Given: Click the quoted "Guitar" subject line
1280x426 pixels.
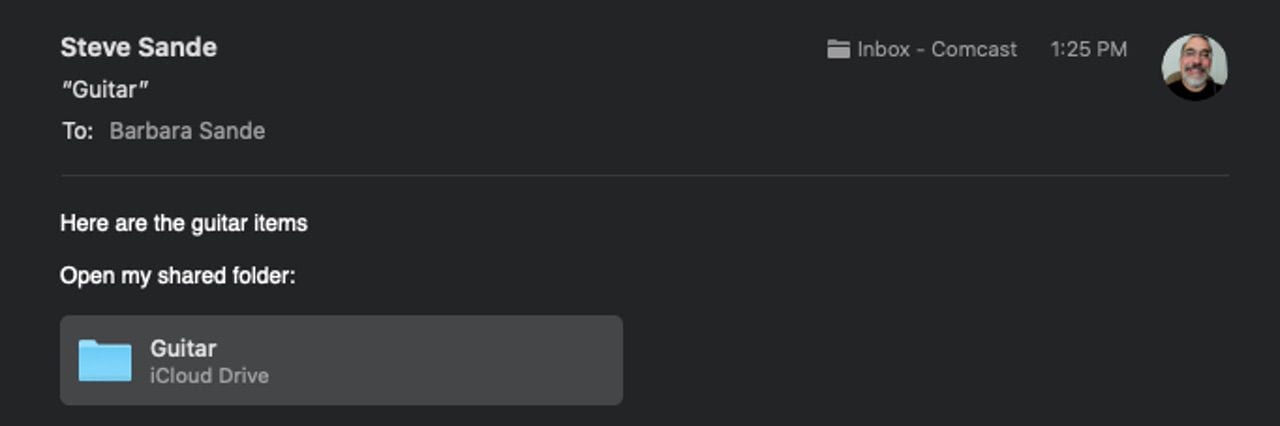Looking at the screenshot, I should click(x=105, y=89).
